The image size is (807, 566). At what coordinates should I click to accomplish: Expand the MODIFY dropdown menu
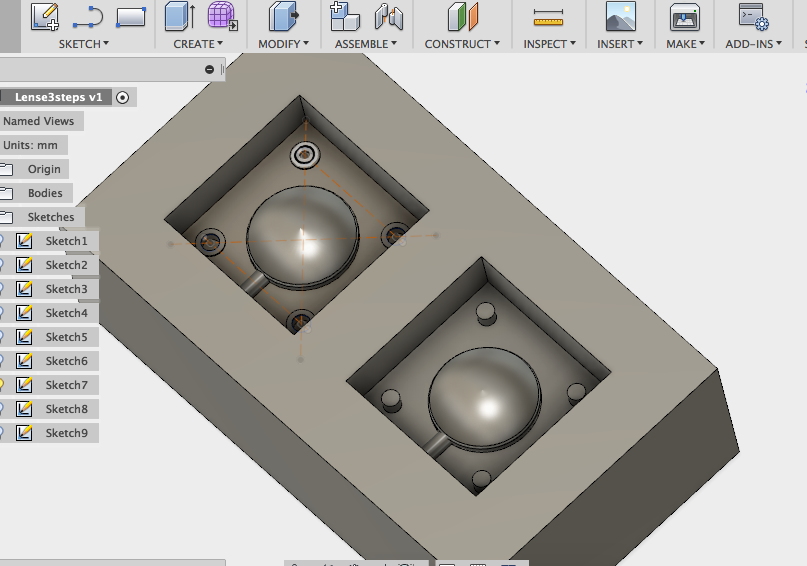click(x=284, y=44)
